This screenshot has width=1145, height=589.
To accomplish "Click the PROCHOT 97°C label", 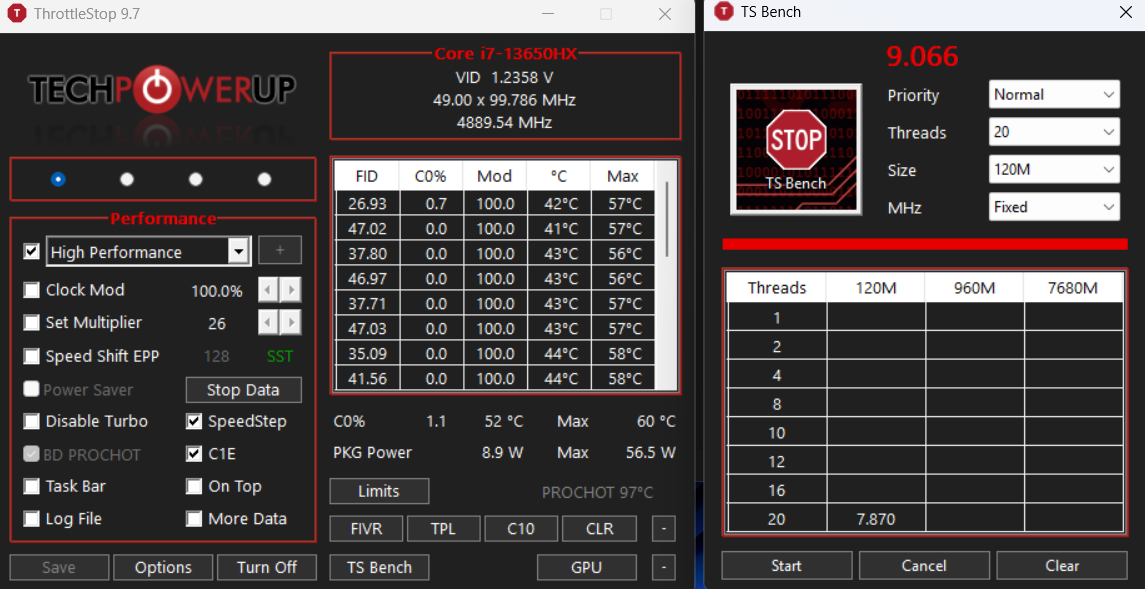I will [x=597, y=492].
